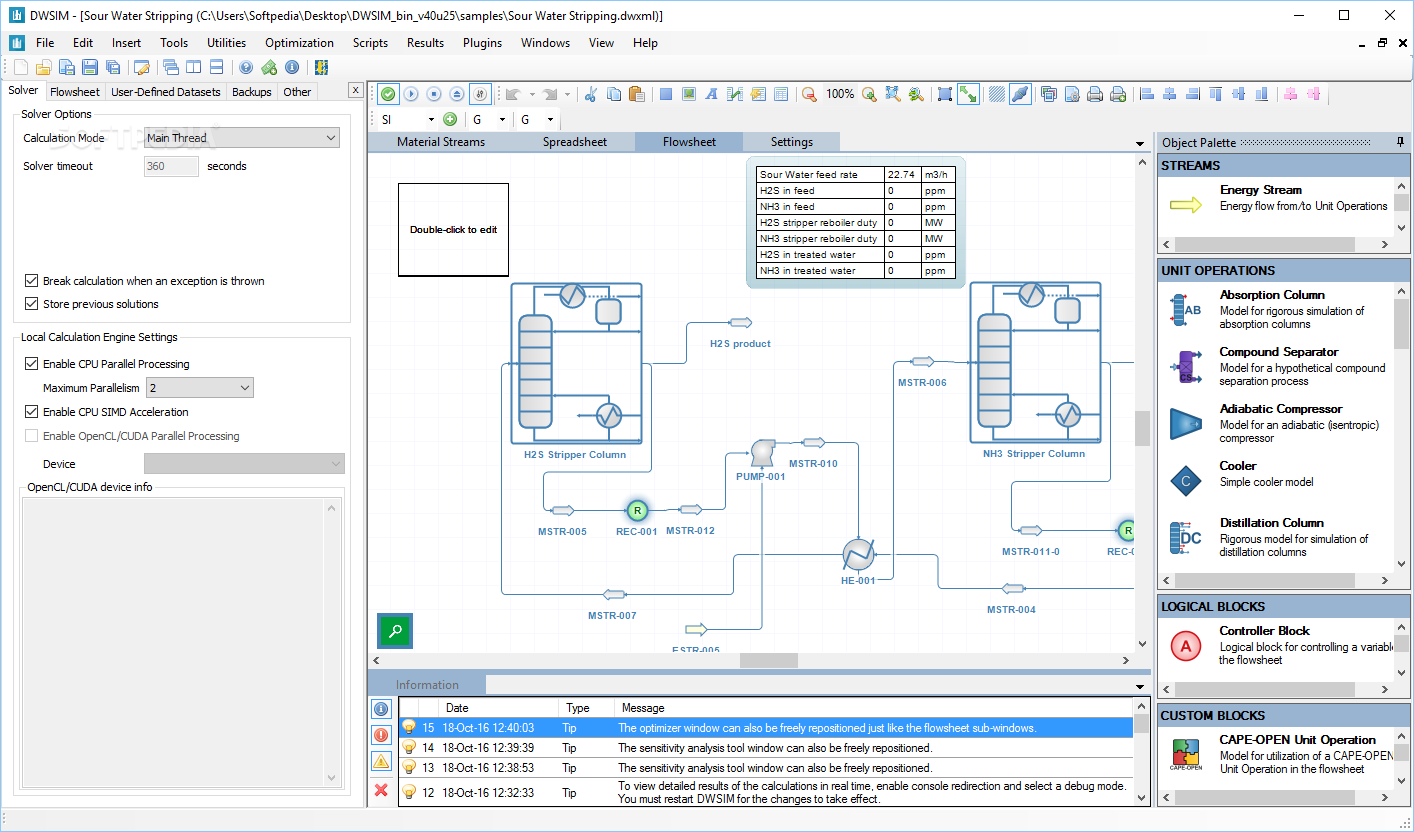Click the flowsheet horizontal scrollbar thumb

[x=768, y=661]
